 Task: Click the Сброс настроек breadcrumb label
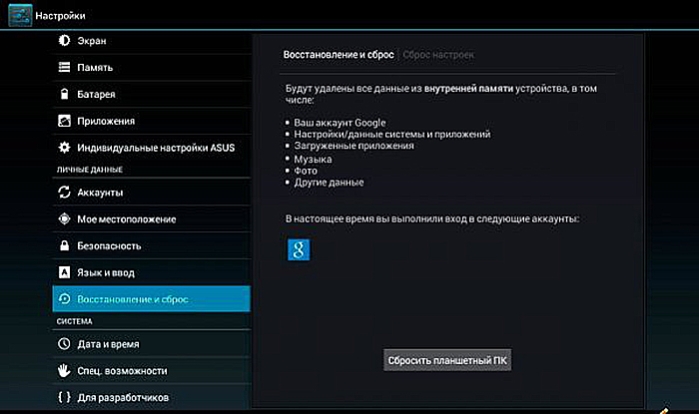click(x=438, y=55)
